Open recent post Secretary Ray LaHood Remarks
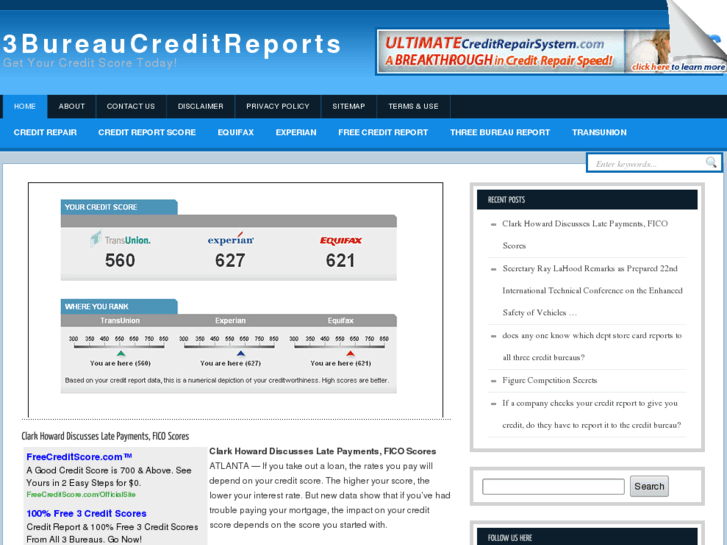Viewport: 727px width, 545px height. (592, 290)
